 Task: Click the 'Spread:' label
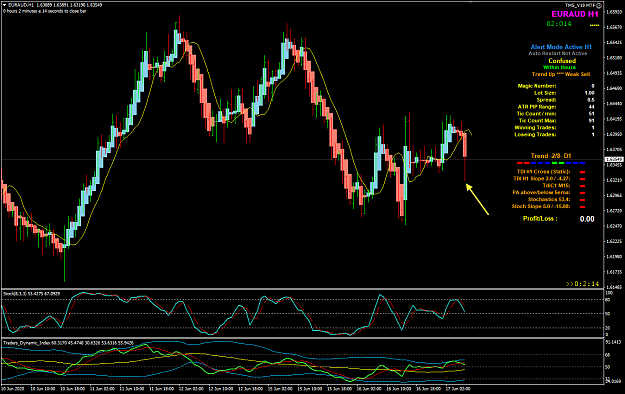pyautogui.click(x=546, y=100)
